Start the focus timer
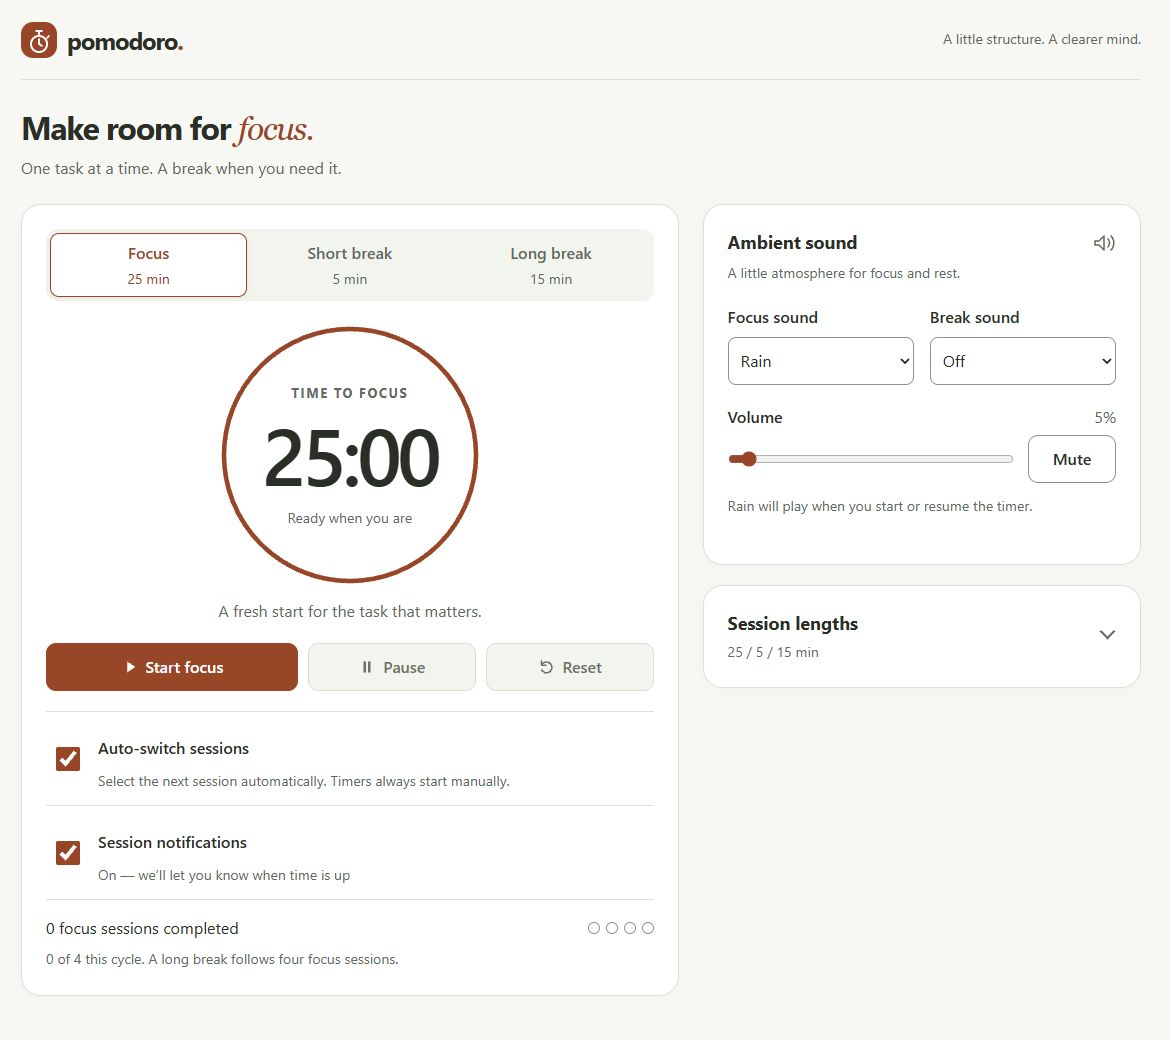 coord(172,667)
